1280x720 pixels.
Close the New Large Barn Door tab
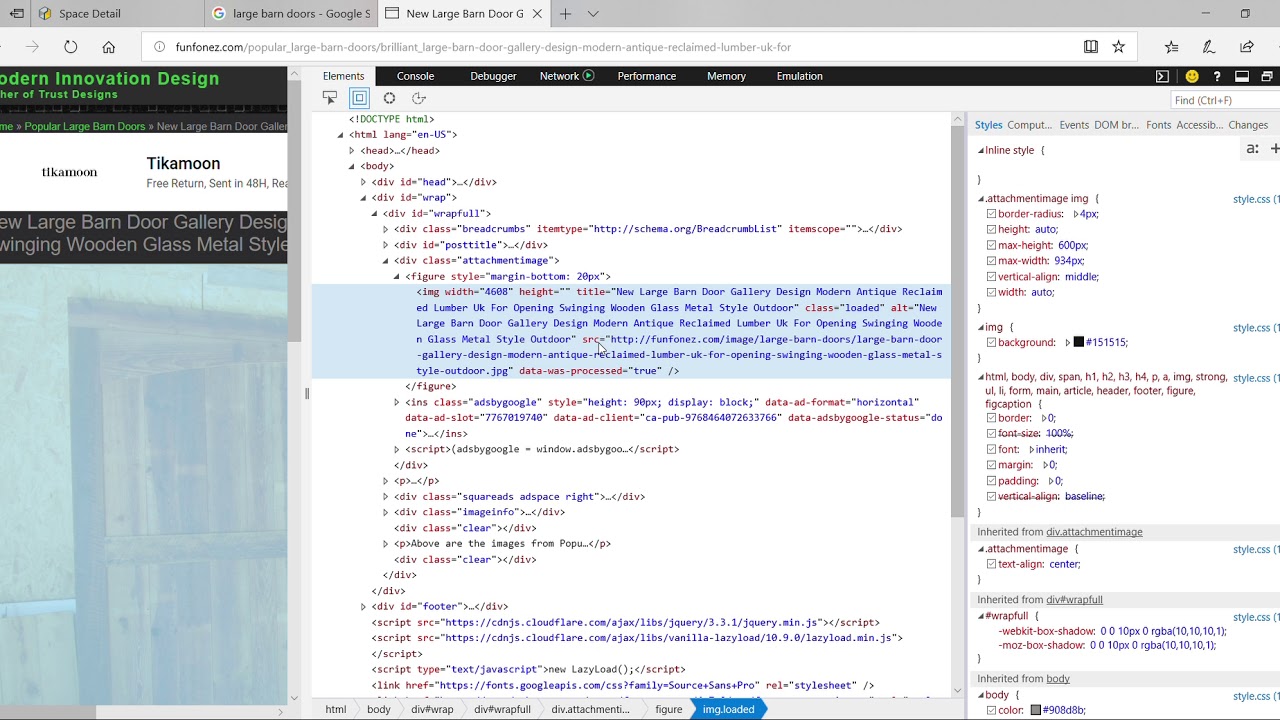pyautogui.click(x=537, y=14)
